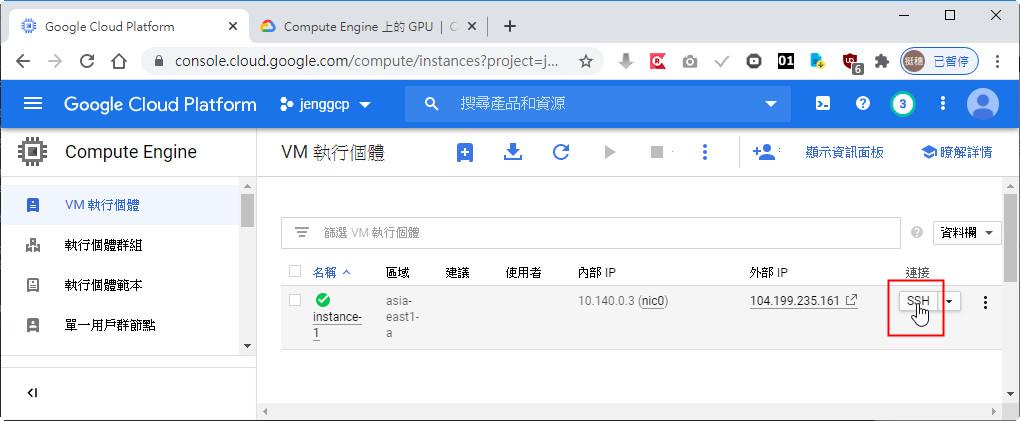The image size is (1020, 421).
Task: Select all VM instances checkbox
Action: click(x=295, y=271)
